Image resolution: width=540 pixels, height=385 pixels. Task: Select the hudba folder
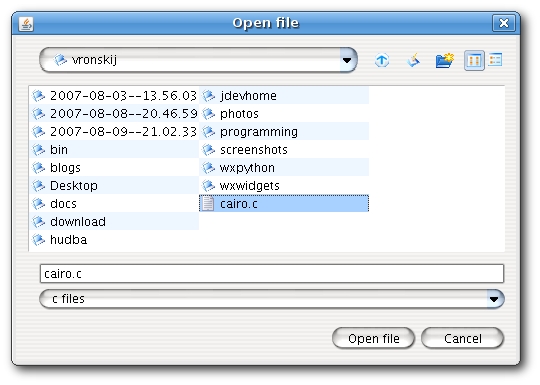115,239
